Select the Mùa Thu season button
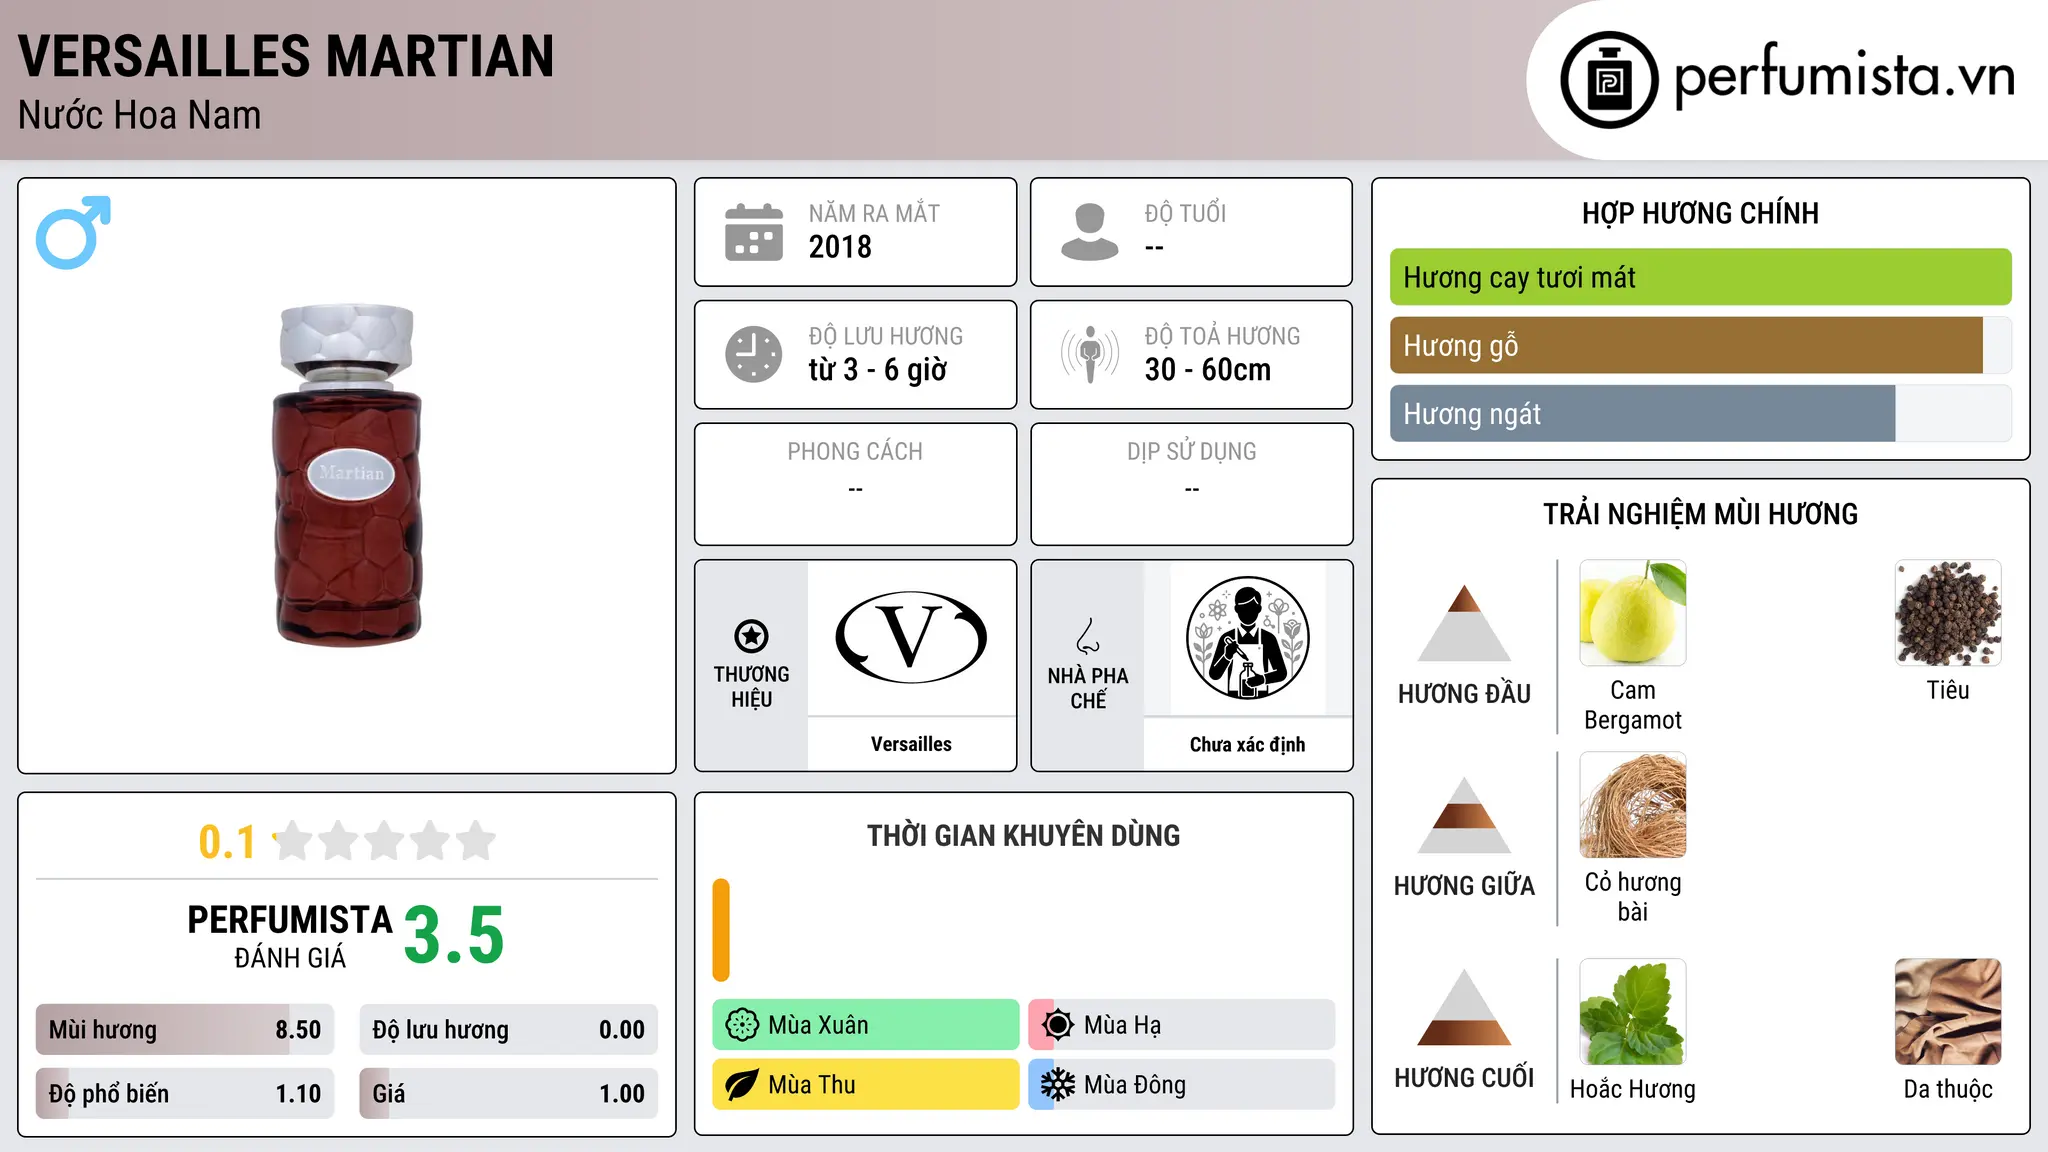 point(866,1085)
